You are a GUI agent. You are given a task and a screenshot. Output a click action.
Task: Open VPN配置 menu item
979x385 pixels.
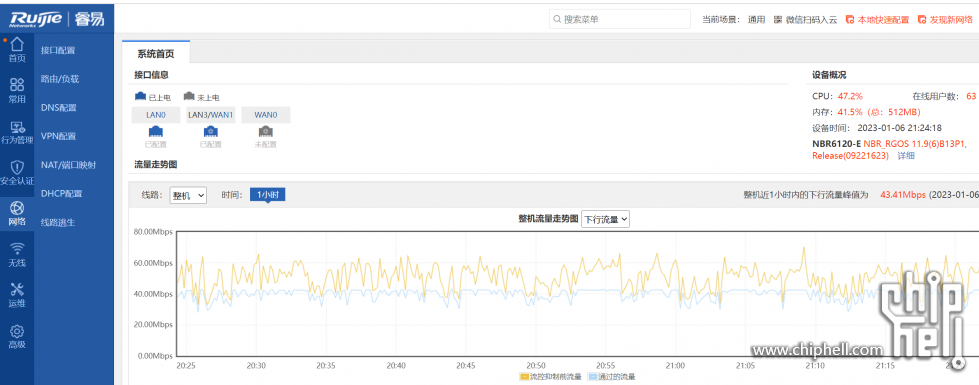pyautogui.click(x=59, y=136)
